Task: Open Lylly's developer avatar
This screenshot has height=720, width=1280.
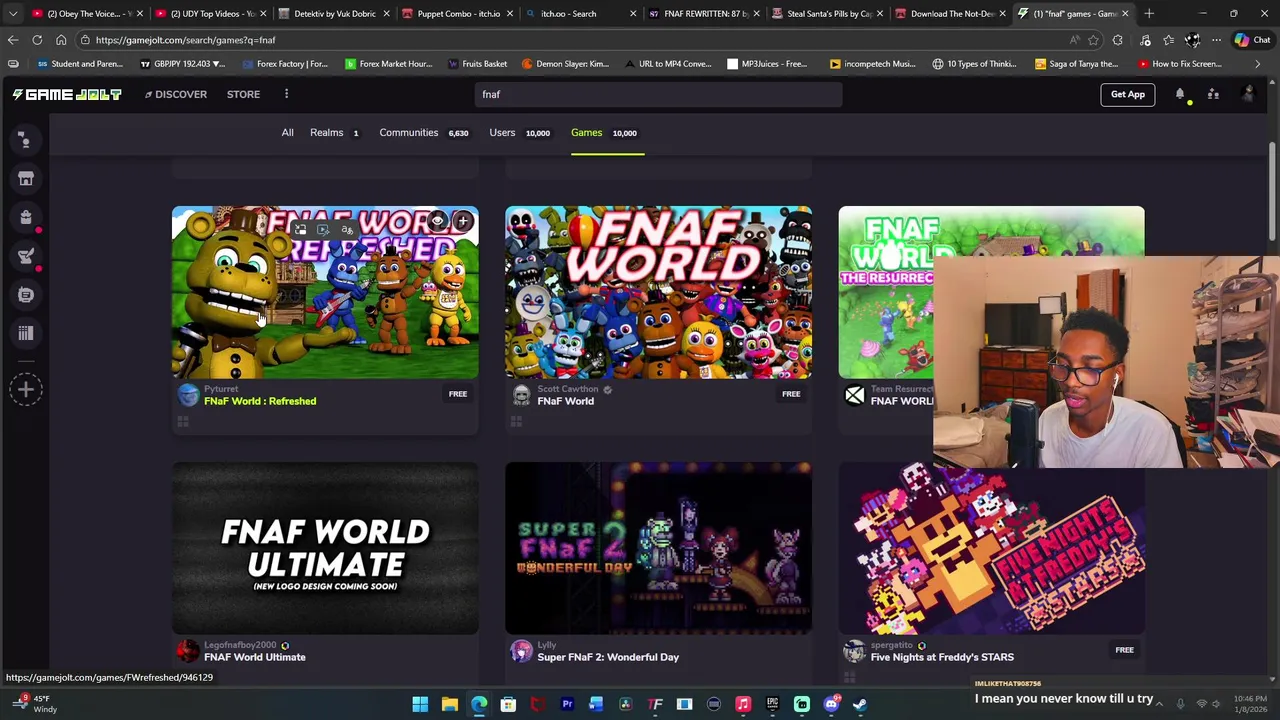Action: 521,651
